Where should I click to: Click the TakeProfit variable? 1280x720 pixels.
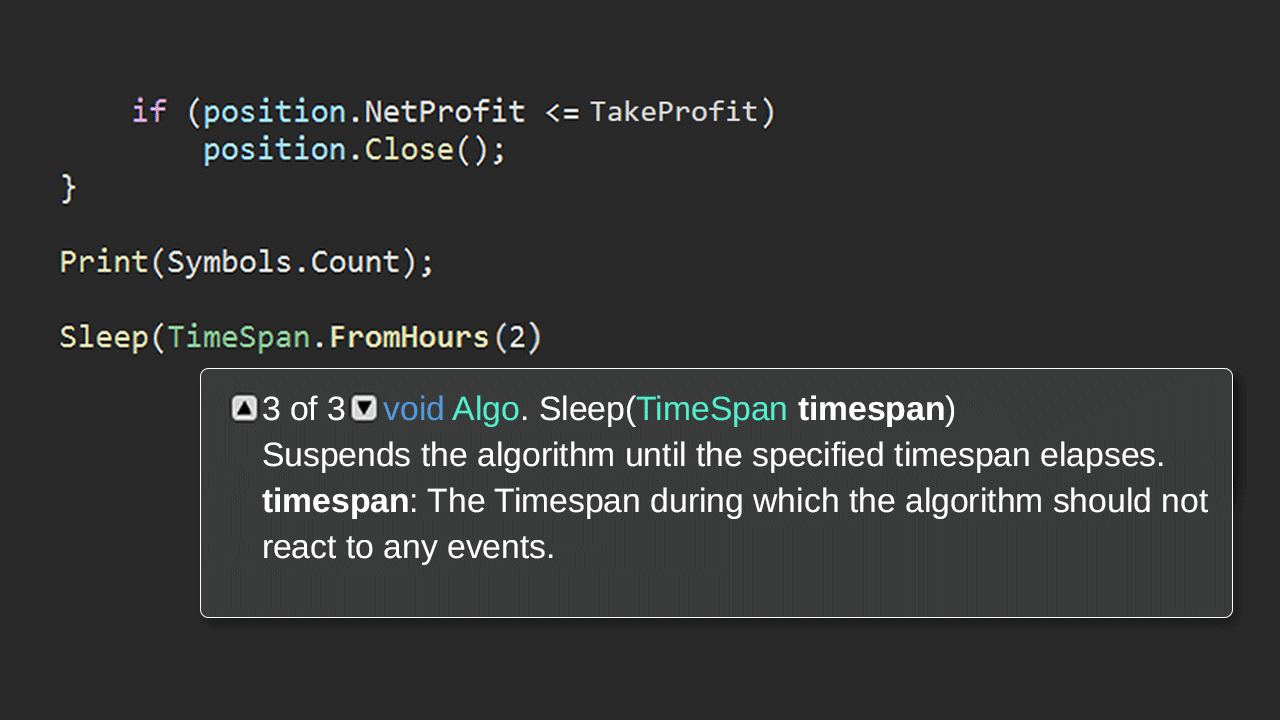[x=674, y=111]
